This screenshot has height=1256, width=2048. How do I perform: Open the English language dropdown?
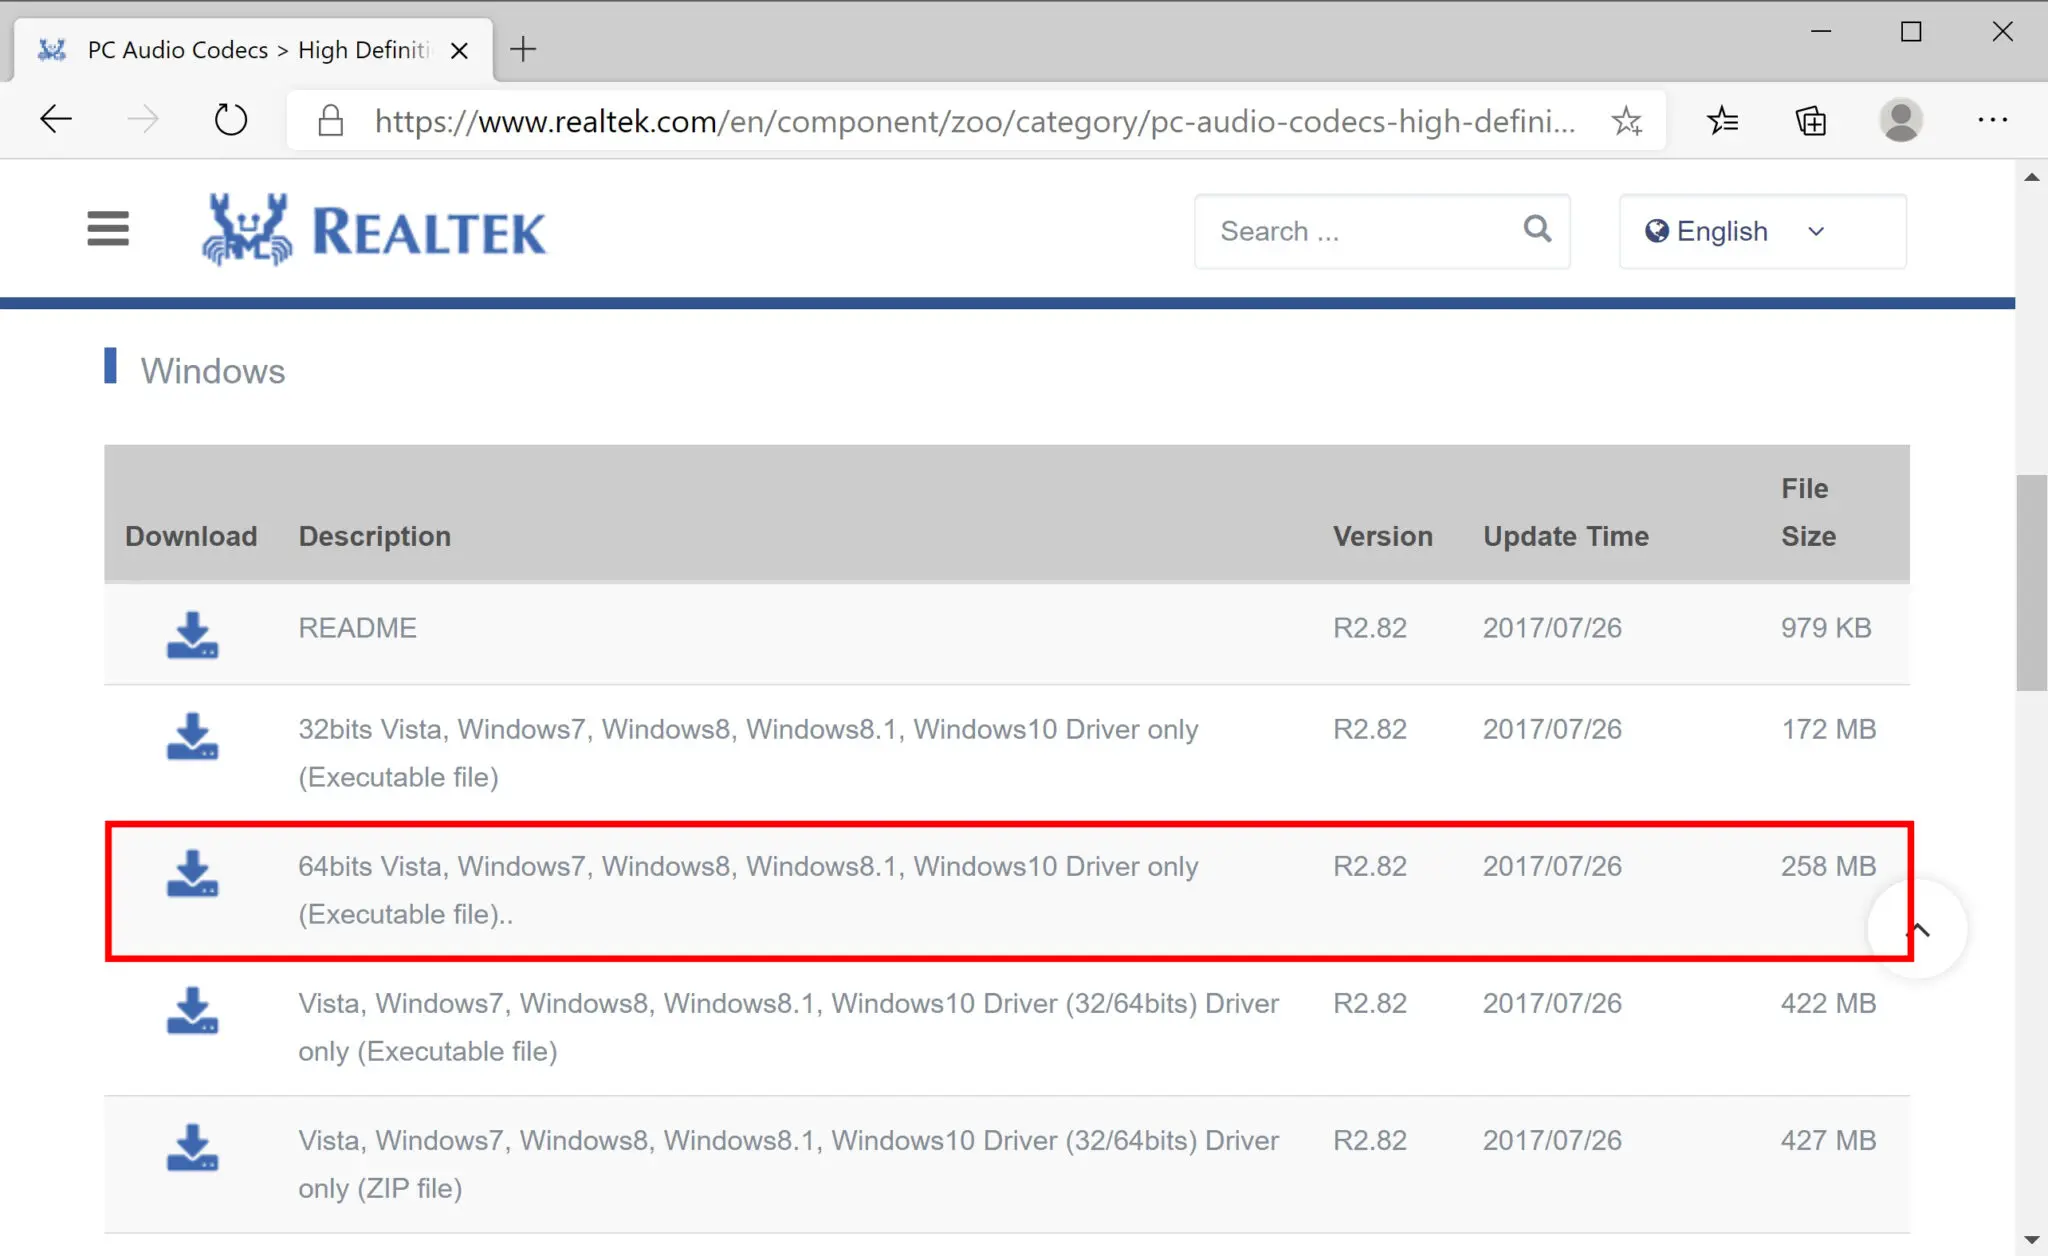click(1761, 231)
